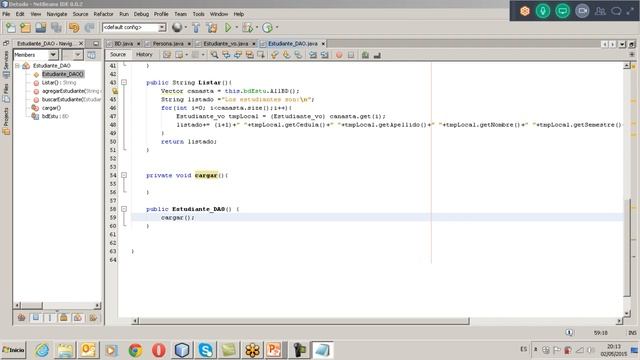
Task: Open the Debug Project dropdown arrow
Action: pos(257,27)
